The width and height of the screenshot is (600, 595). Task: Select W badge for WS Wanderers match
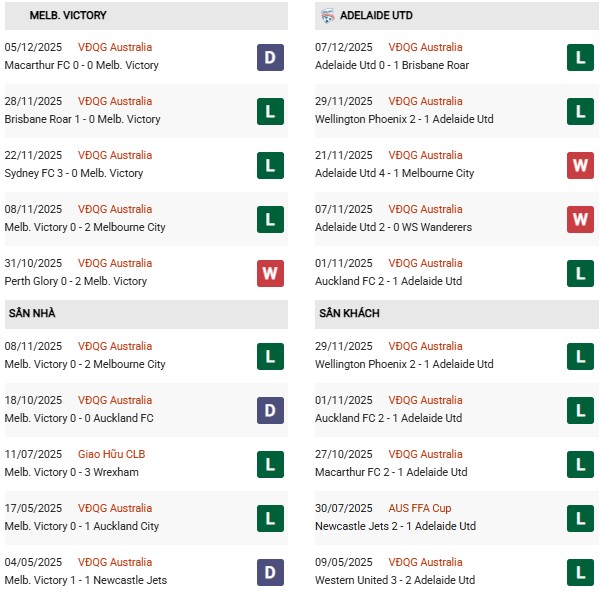click(581, 219)
